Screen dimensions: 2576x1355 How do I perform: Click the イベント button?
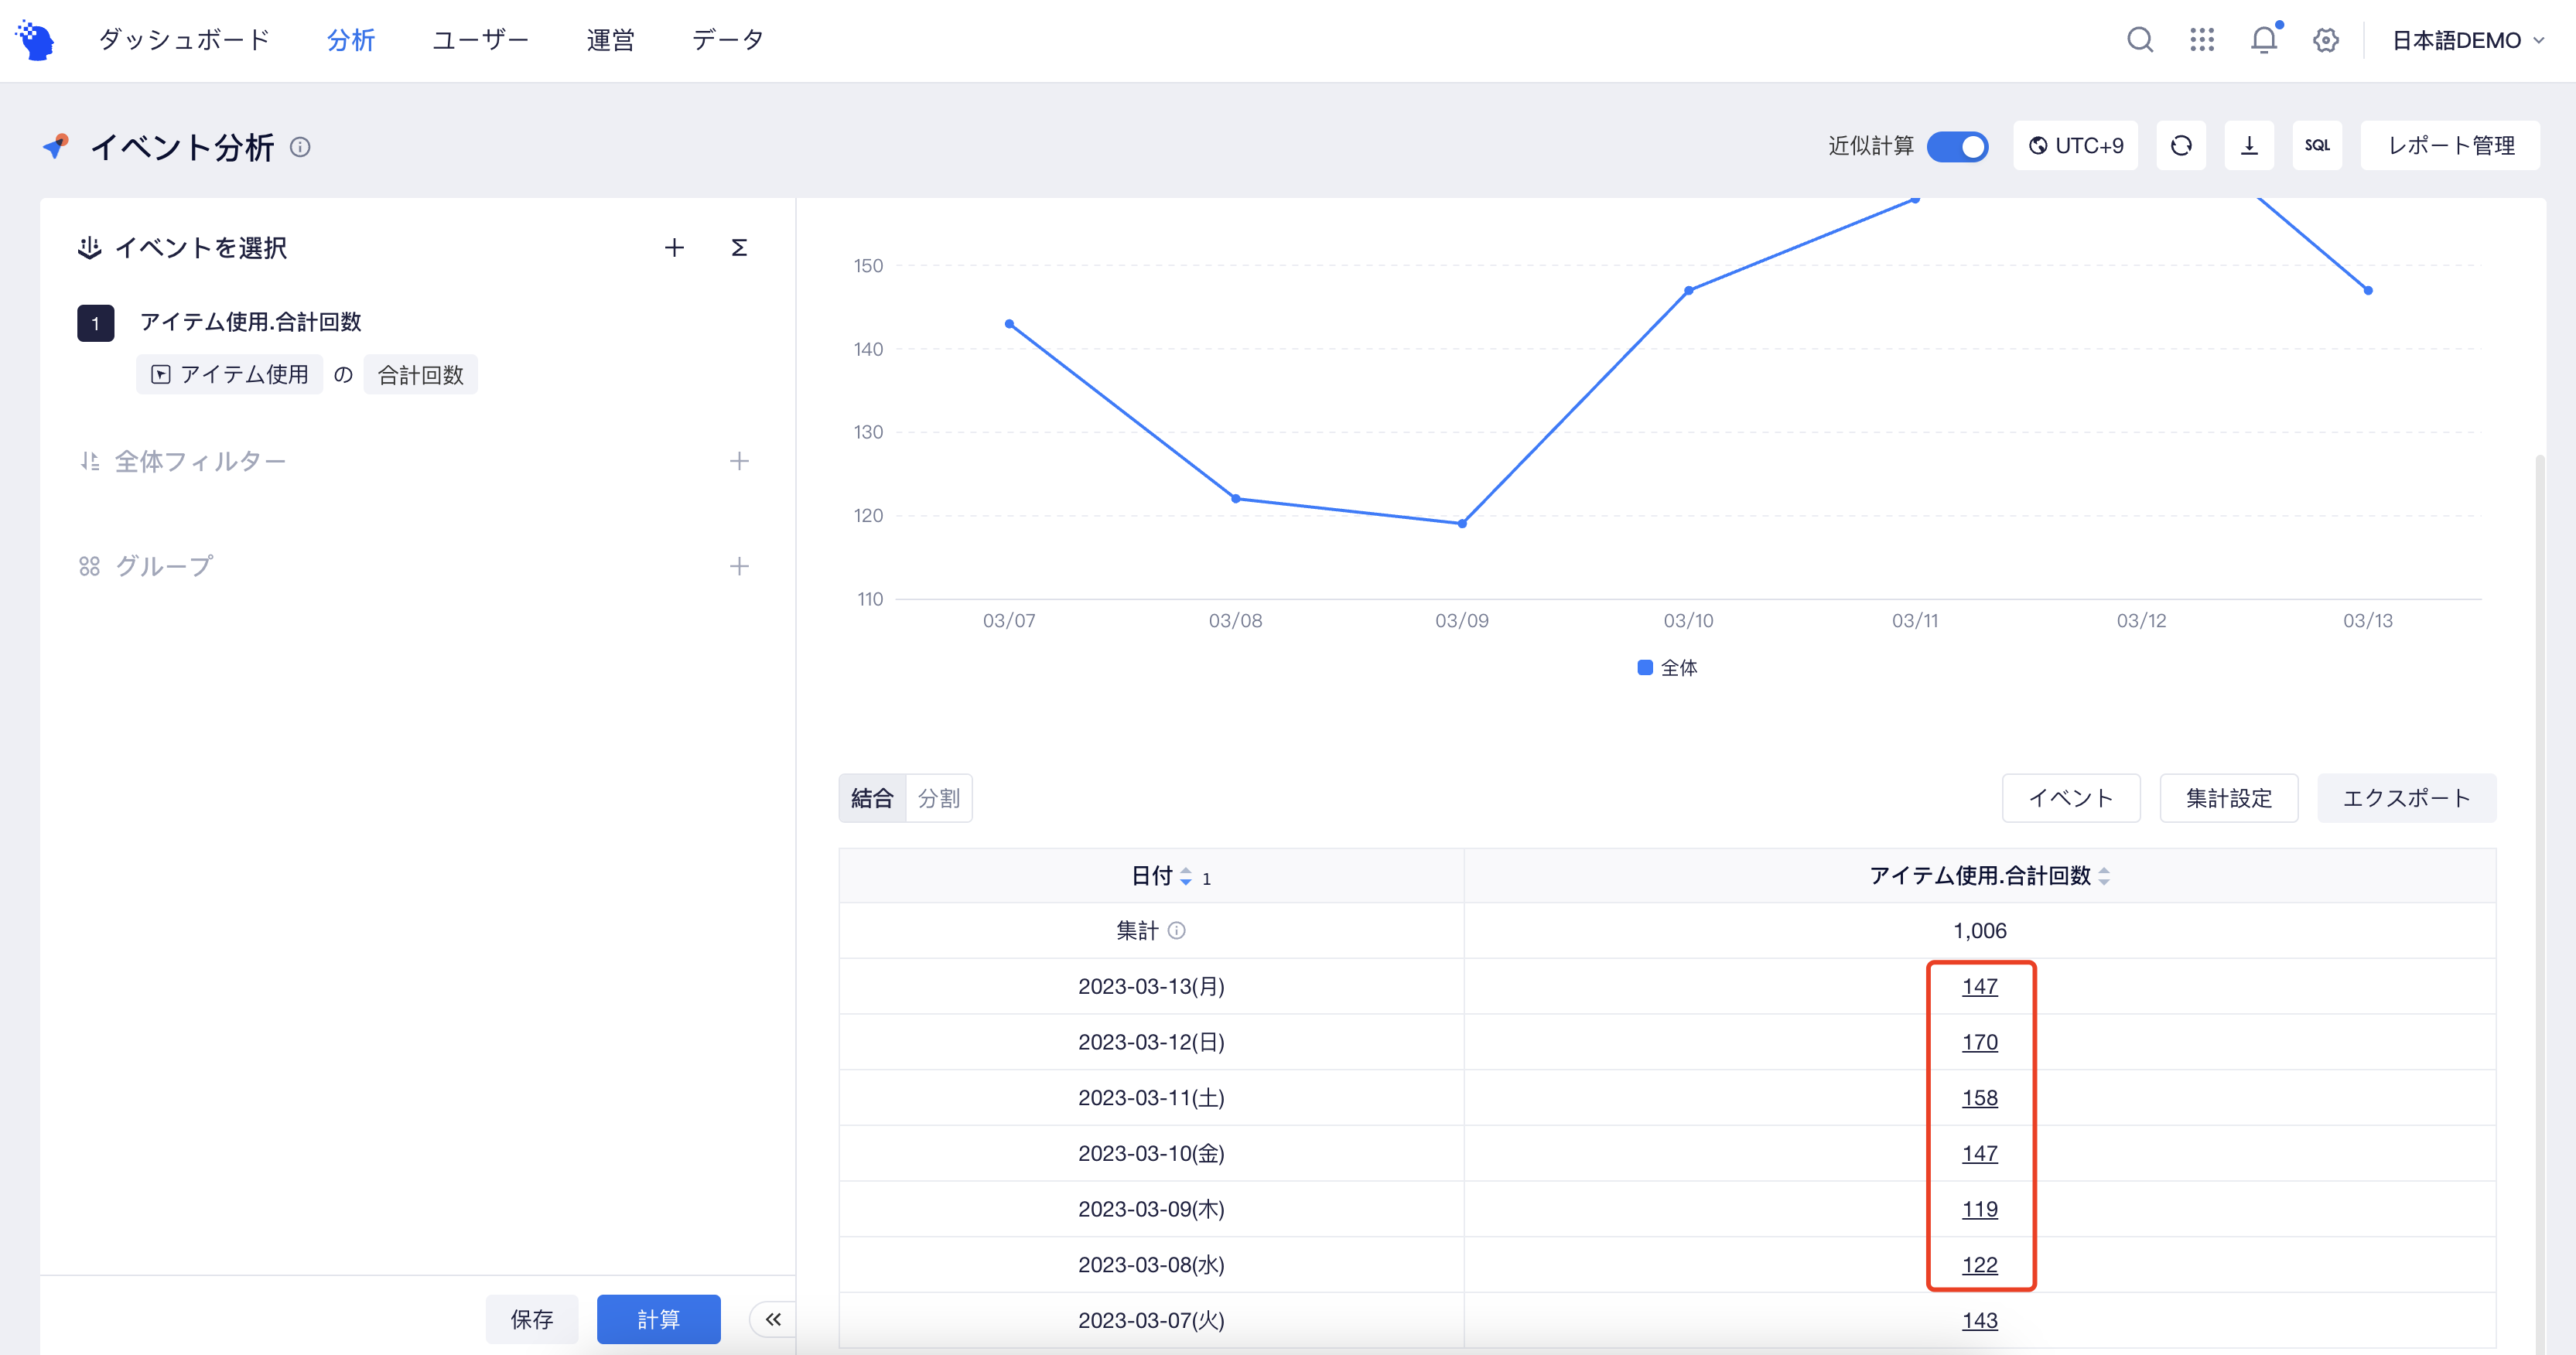[2071, 798]
